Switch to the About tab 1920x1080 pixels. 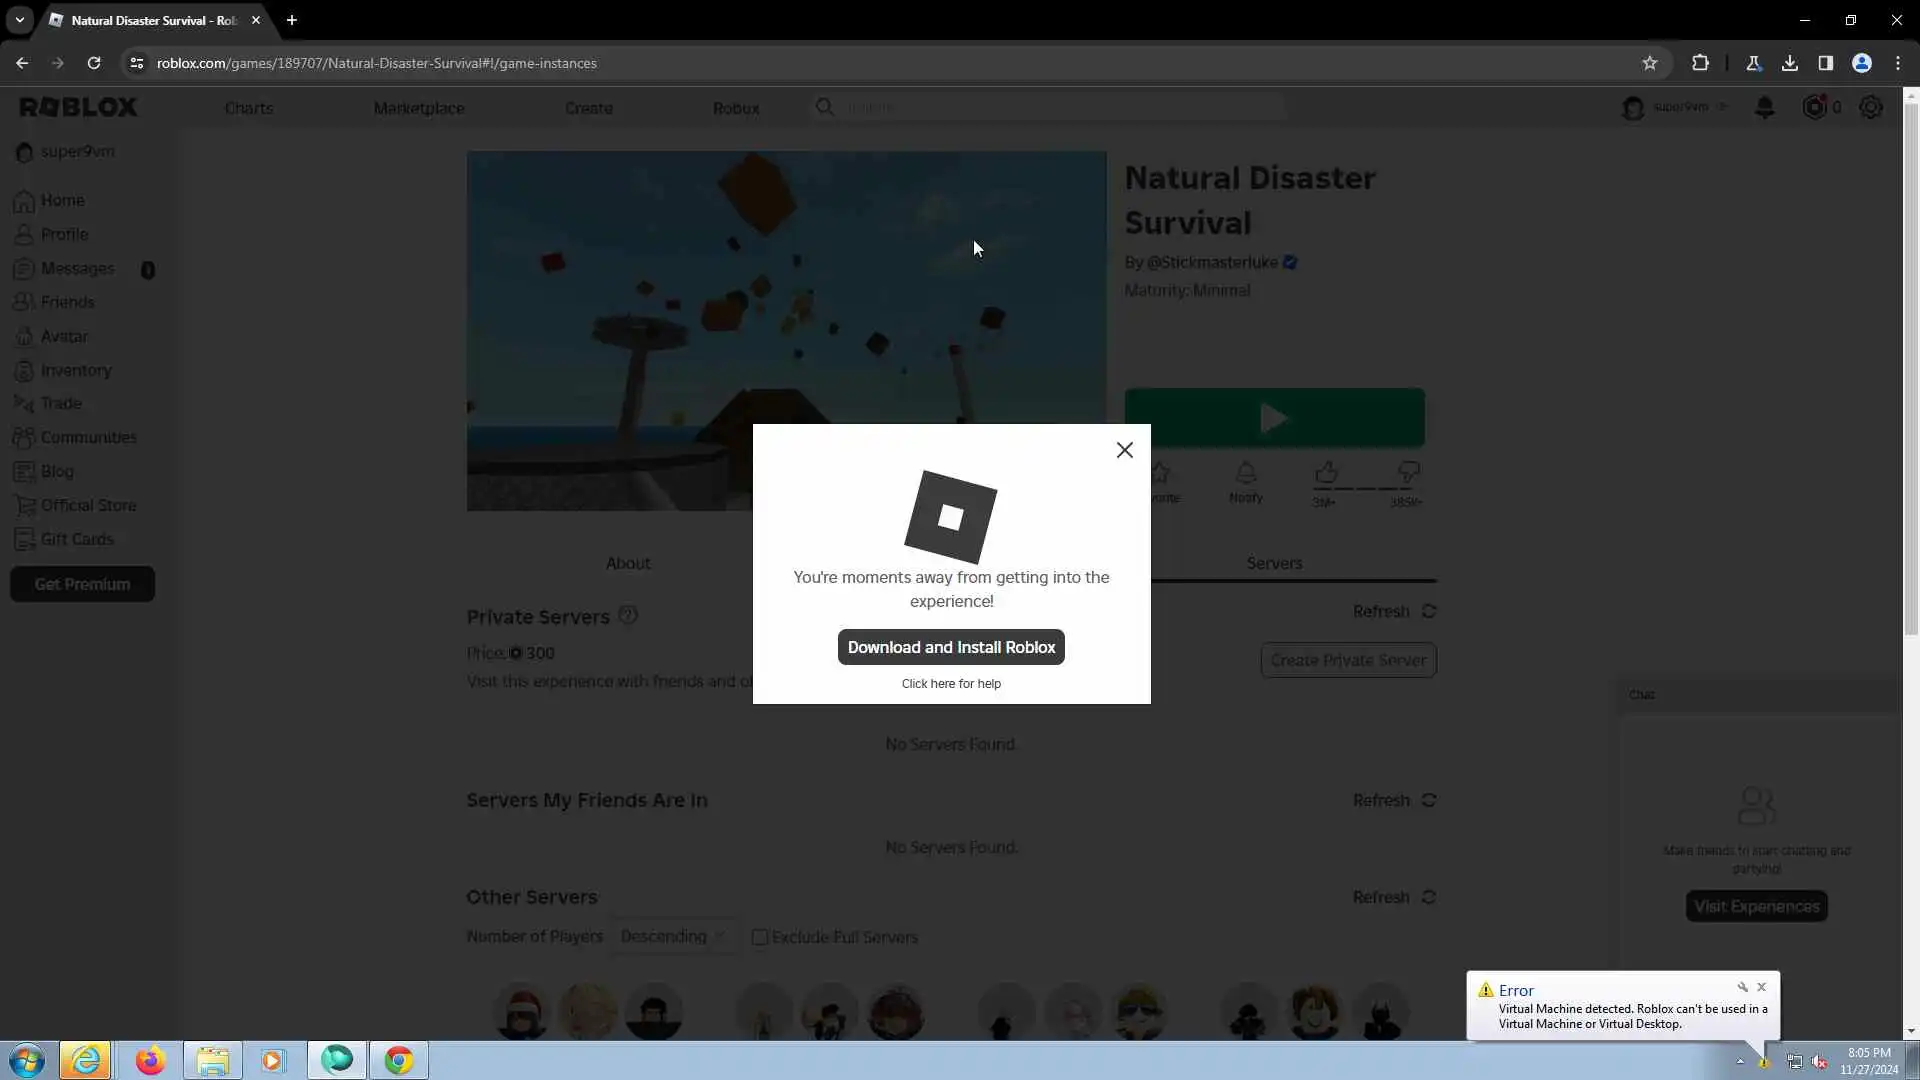(628, 563)
